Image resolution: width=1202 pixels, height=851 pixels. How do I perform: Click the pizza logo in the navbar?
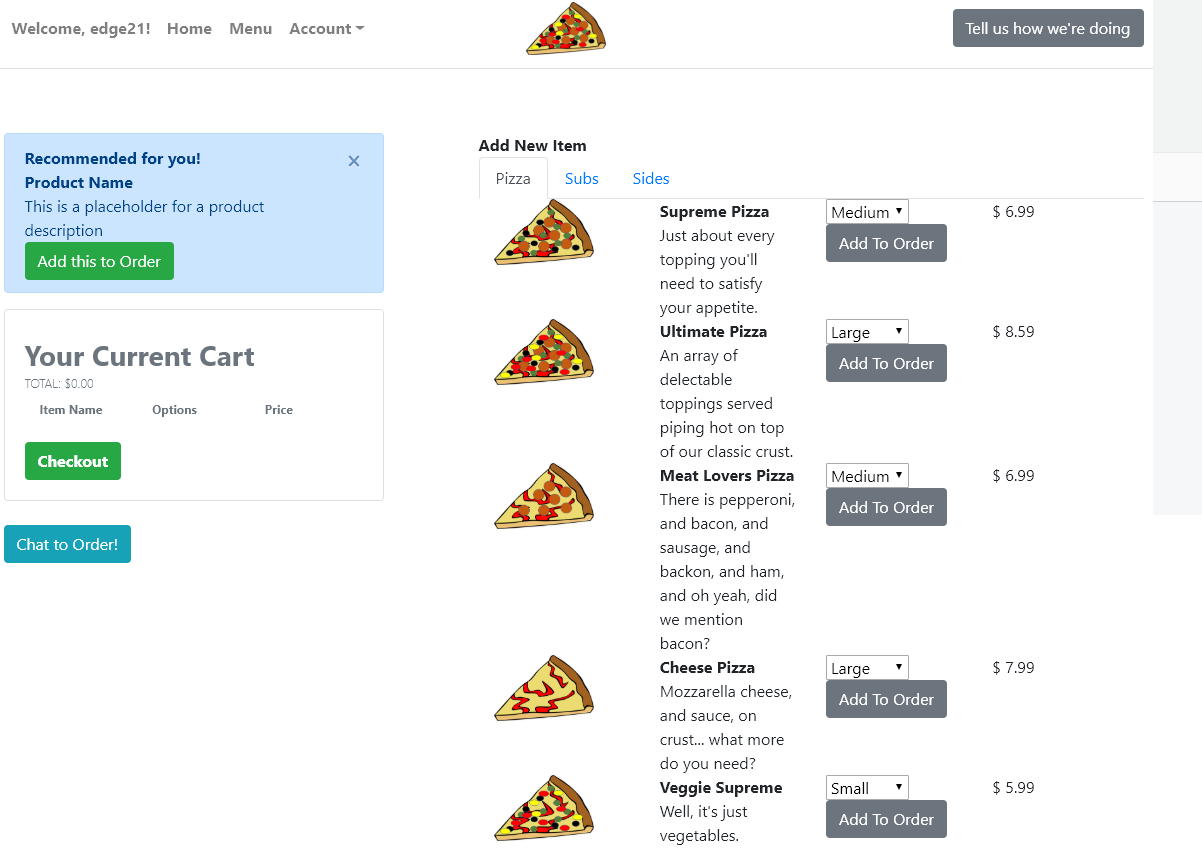coord(566,29)
